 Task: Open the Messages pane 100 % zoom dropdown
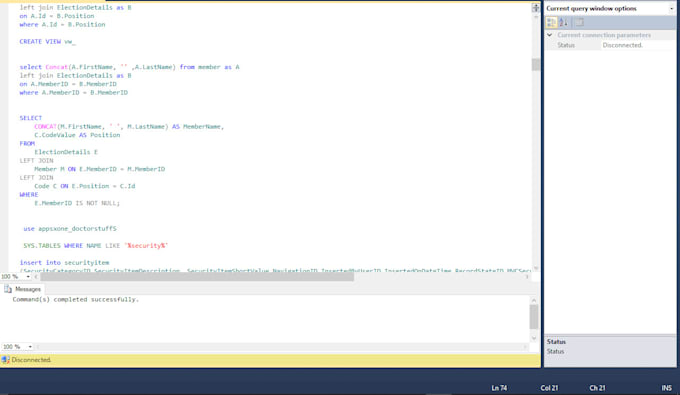click(x=30, y=347)
